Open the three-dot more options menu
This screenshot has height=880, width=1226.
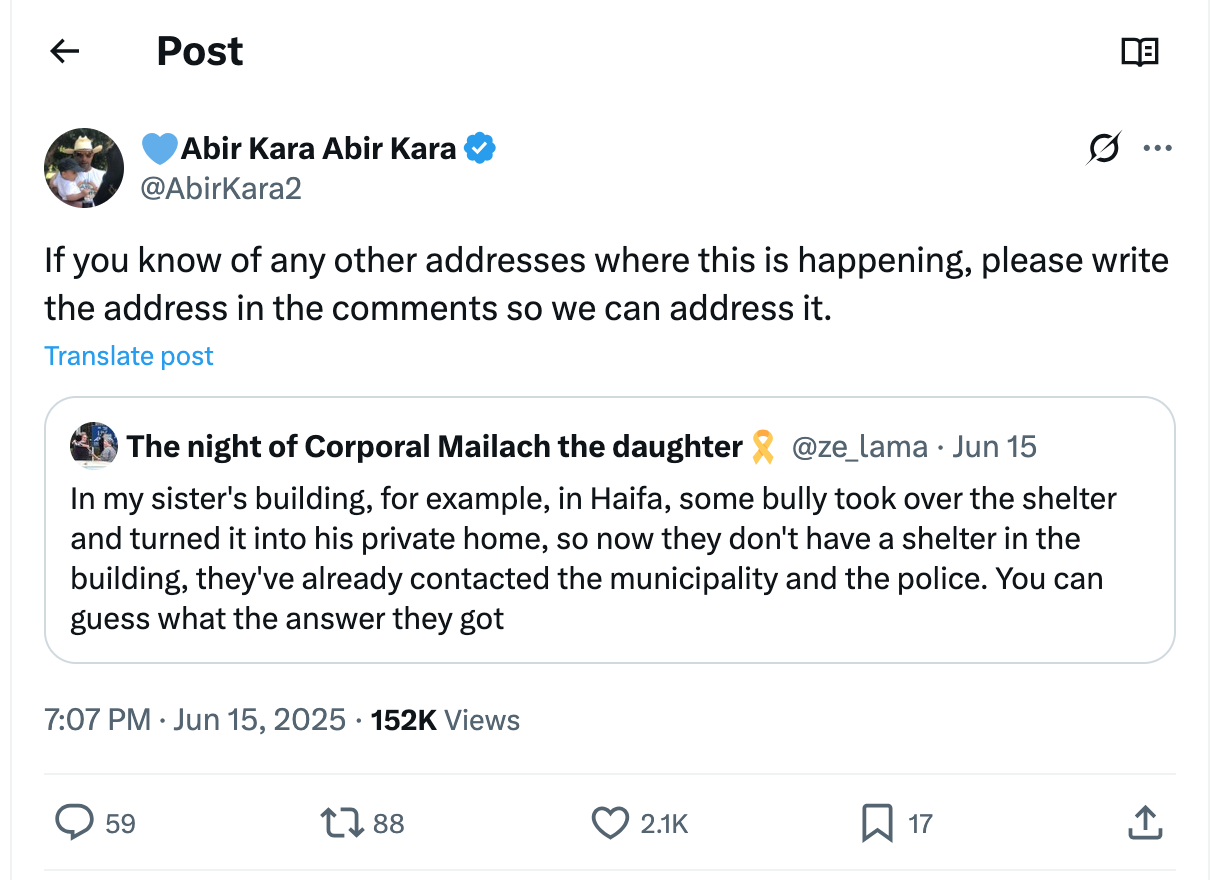(x=1157, y=149)
